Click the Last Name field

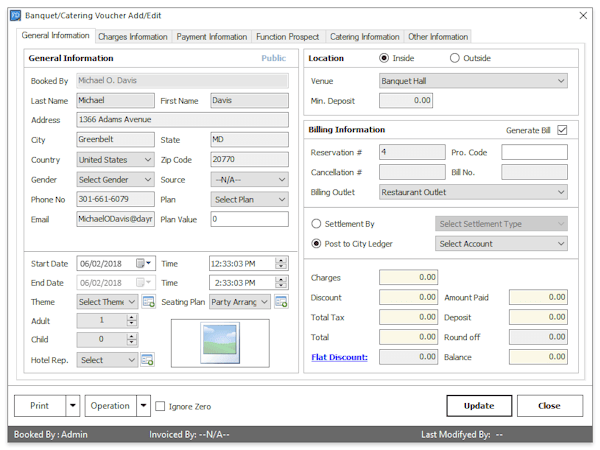tap(116, 100)
